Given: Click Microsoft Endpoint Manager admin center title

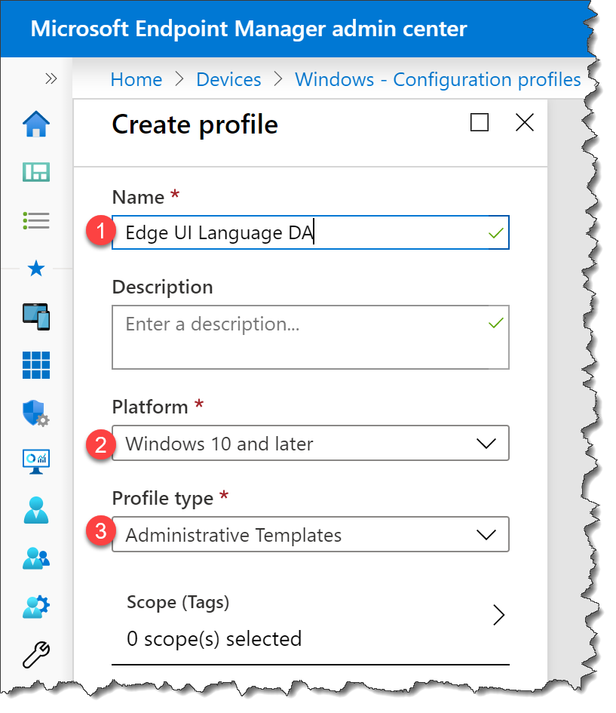Looking at the screenshot, I should coord(249,29).
